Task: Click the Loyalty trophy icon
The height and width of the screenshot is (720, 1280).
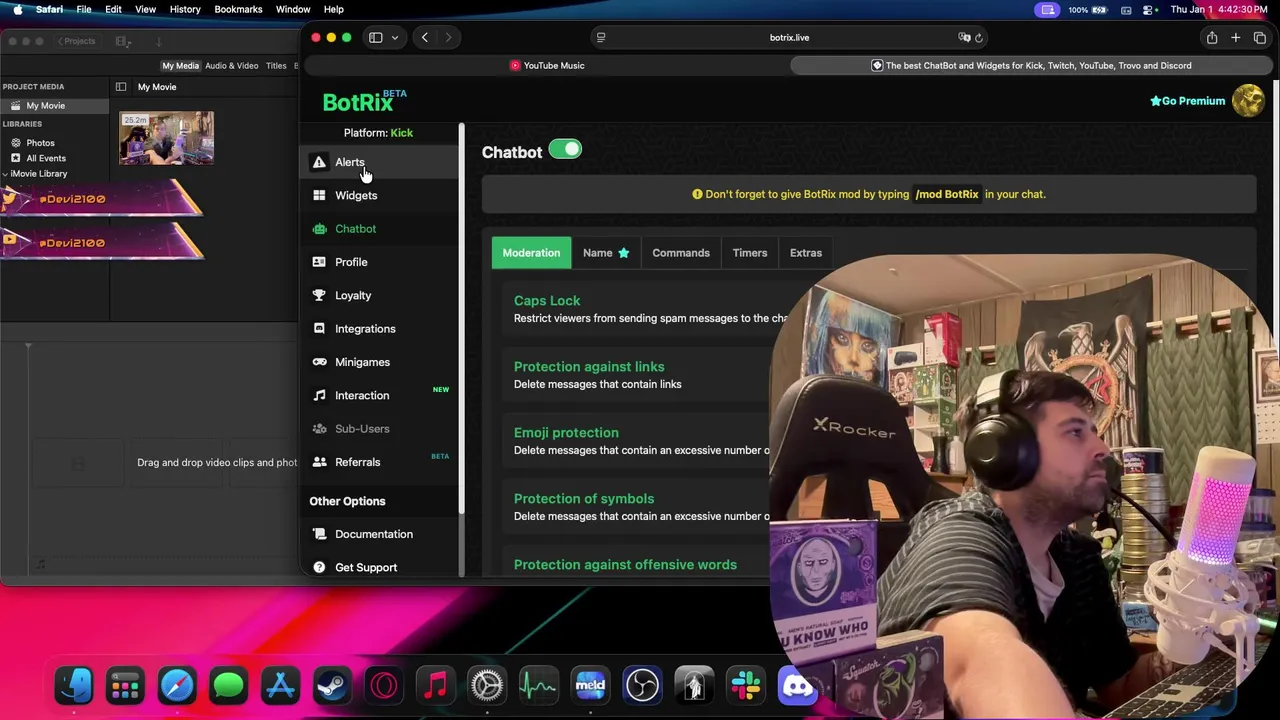Action: 319,295
